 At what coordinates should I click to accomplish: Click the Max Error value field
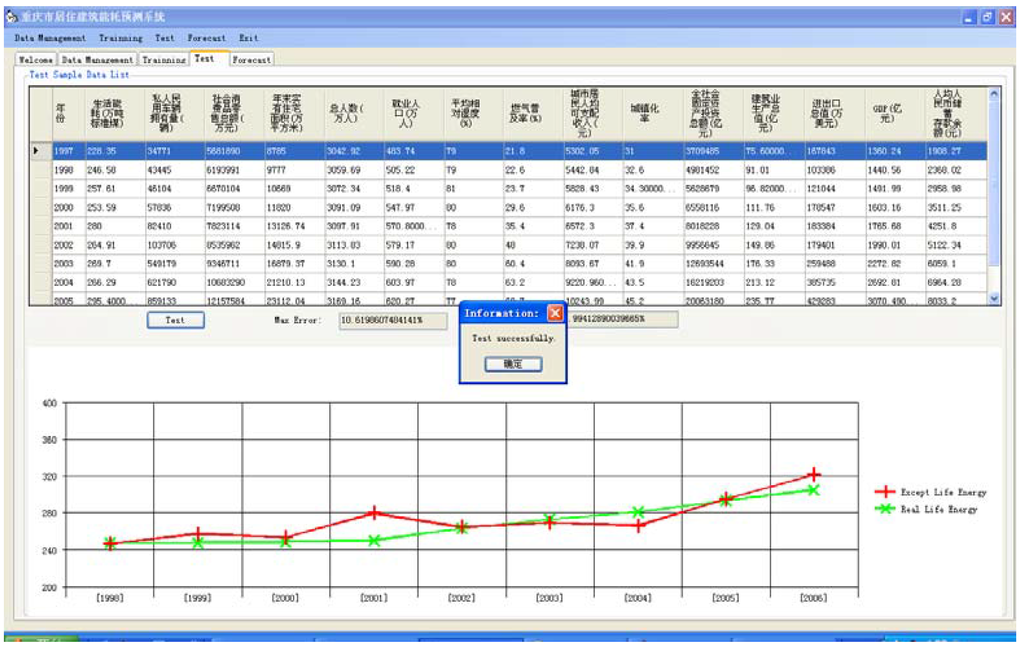click(x=392, y=320)
